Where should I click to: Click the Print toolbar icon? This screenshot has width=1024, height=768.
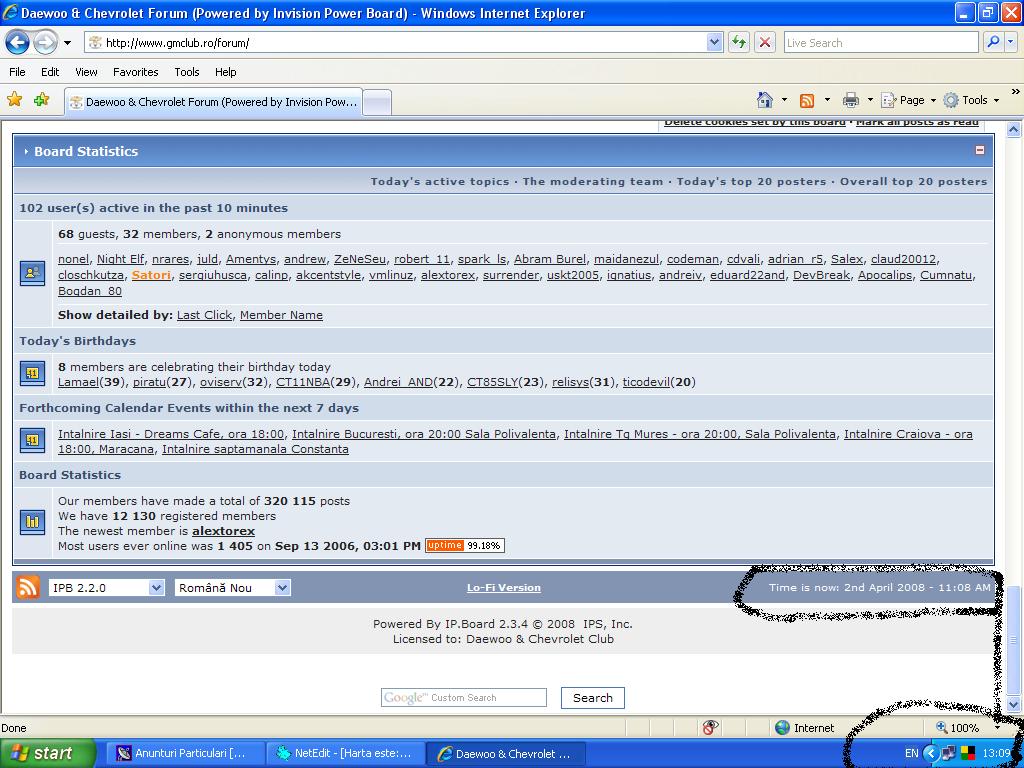pyautogui.click(x=850, y=100)
